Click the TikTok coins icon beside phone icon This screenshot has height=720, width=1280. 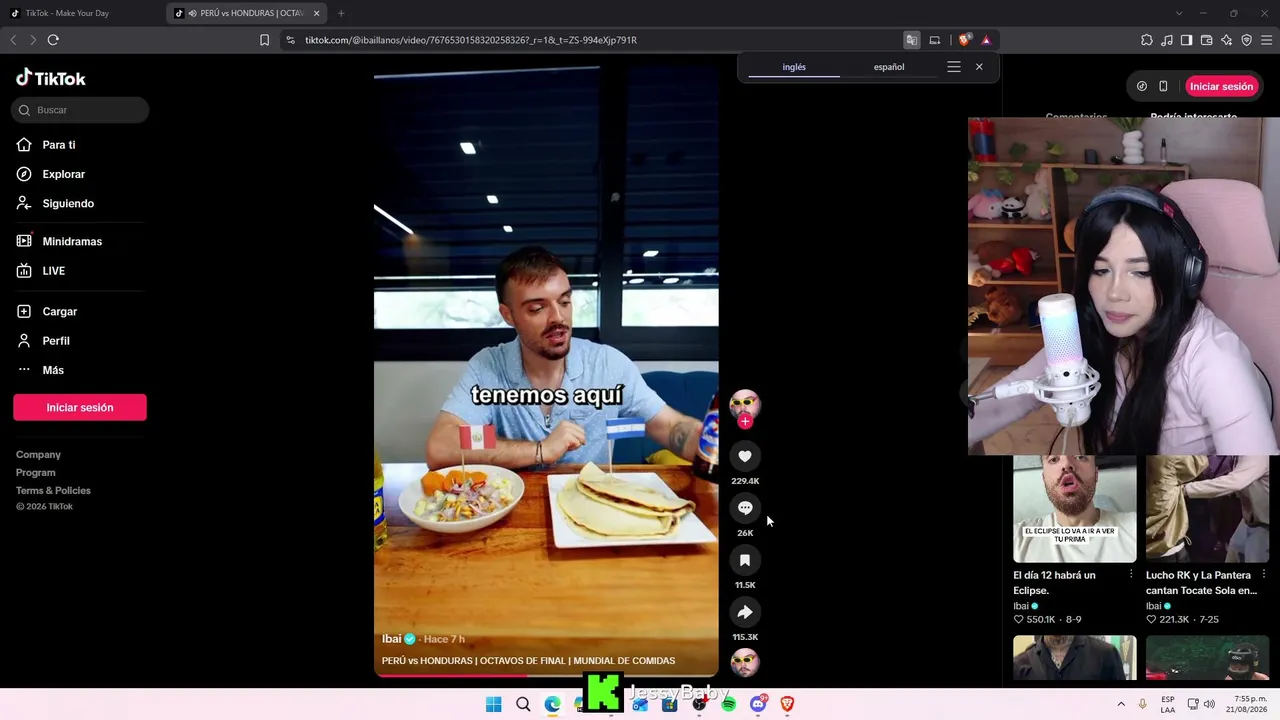tap(1142, 86)
